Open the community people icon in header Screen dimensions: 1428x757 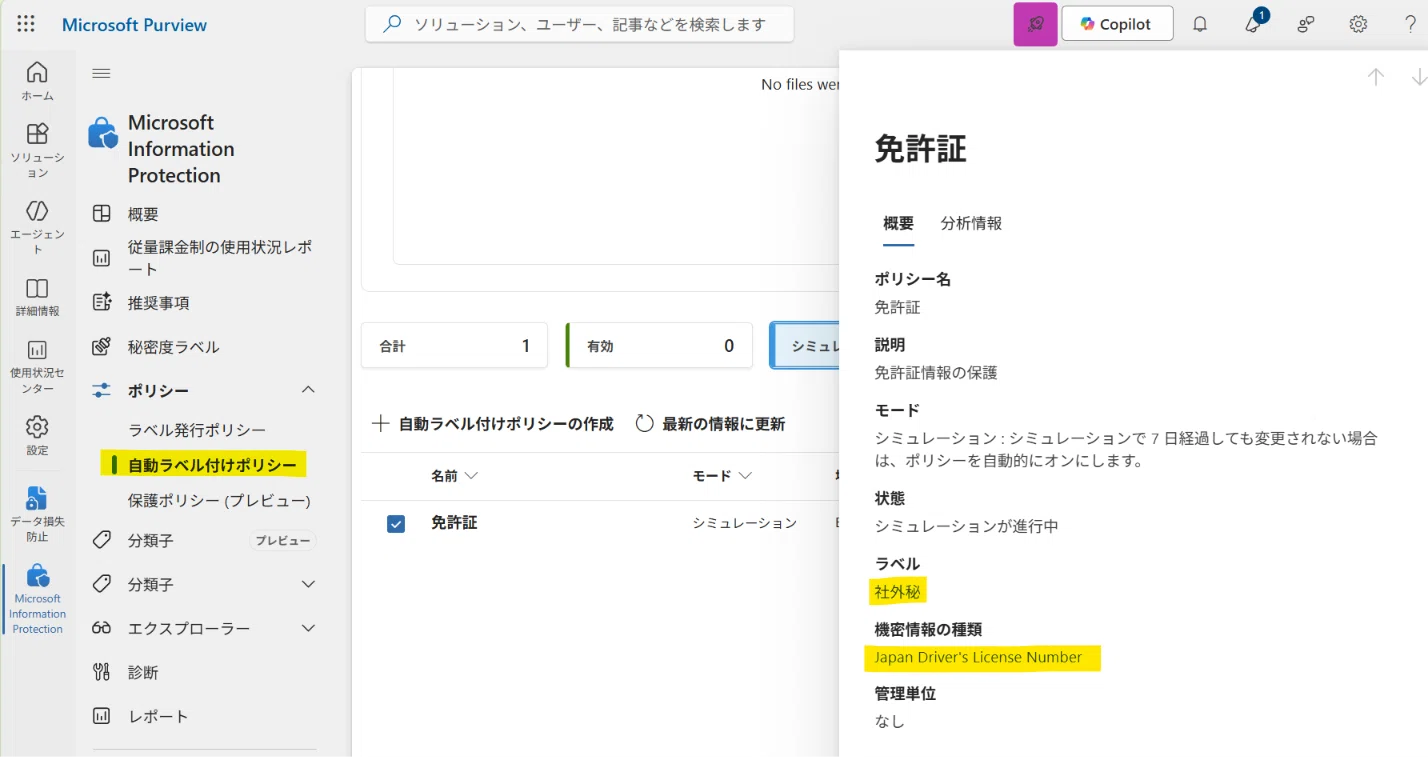coord(1305,25)
